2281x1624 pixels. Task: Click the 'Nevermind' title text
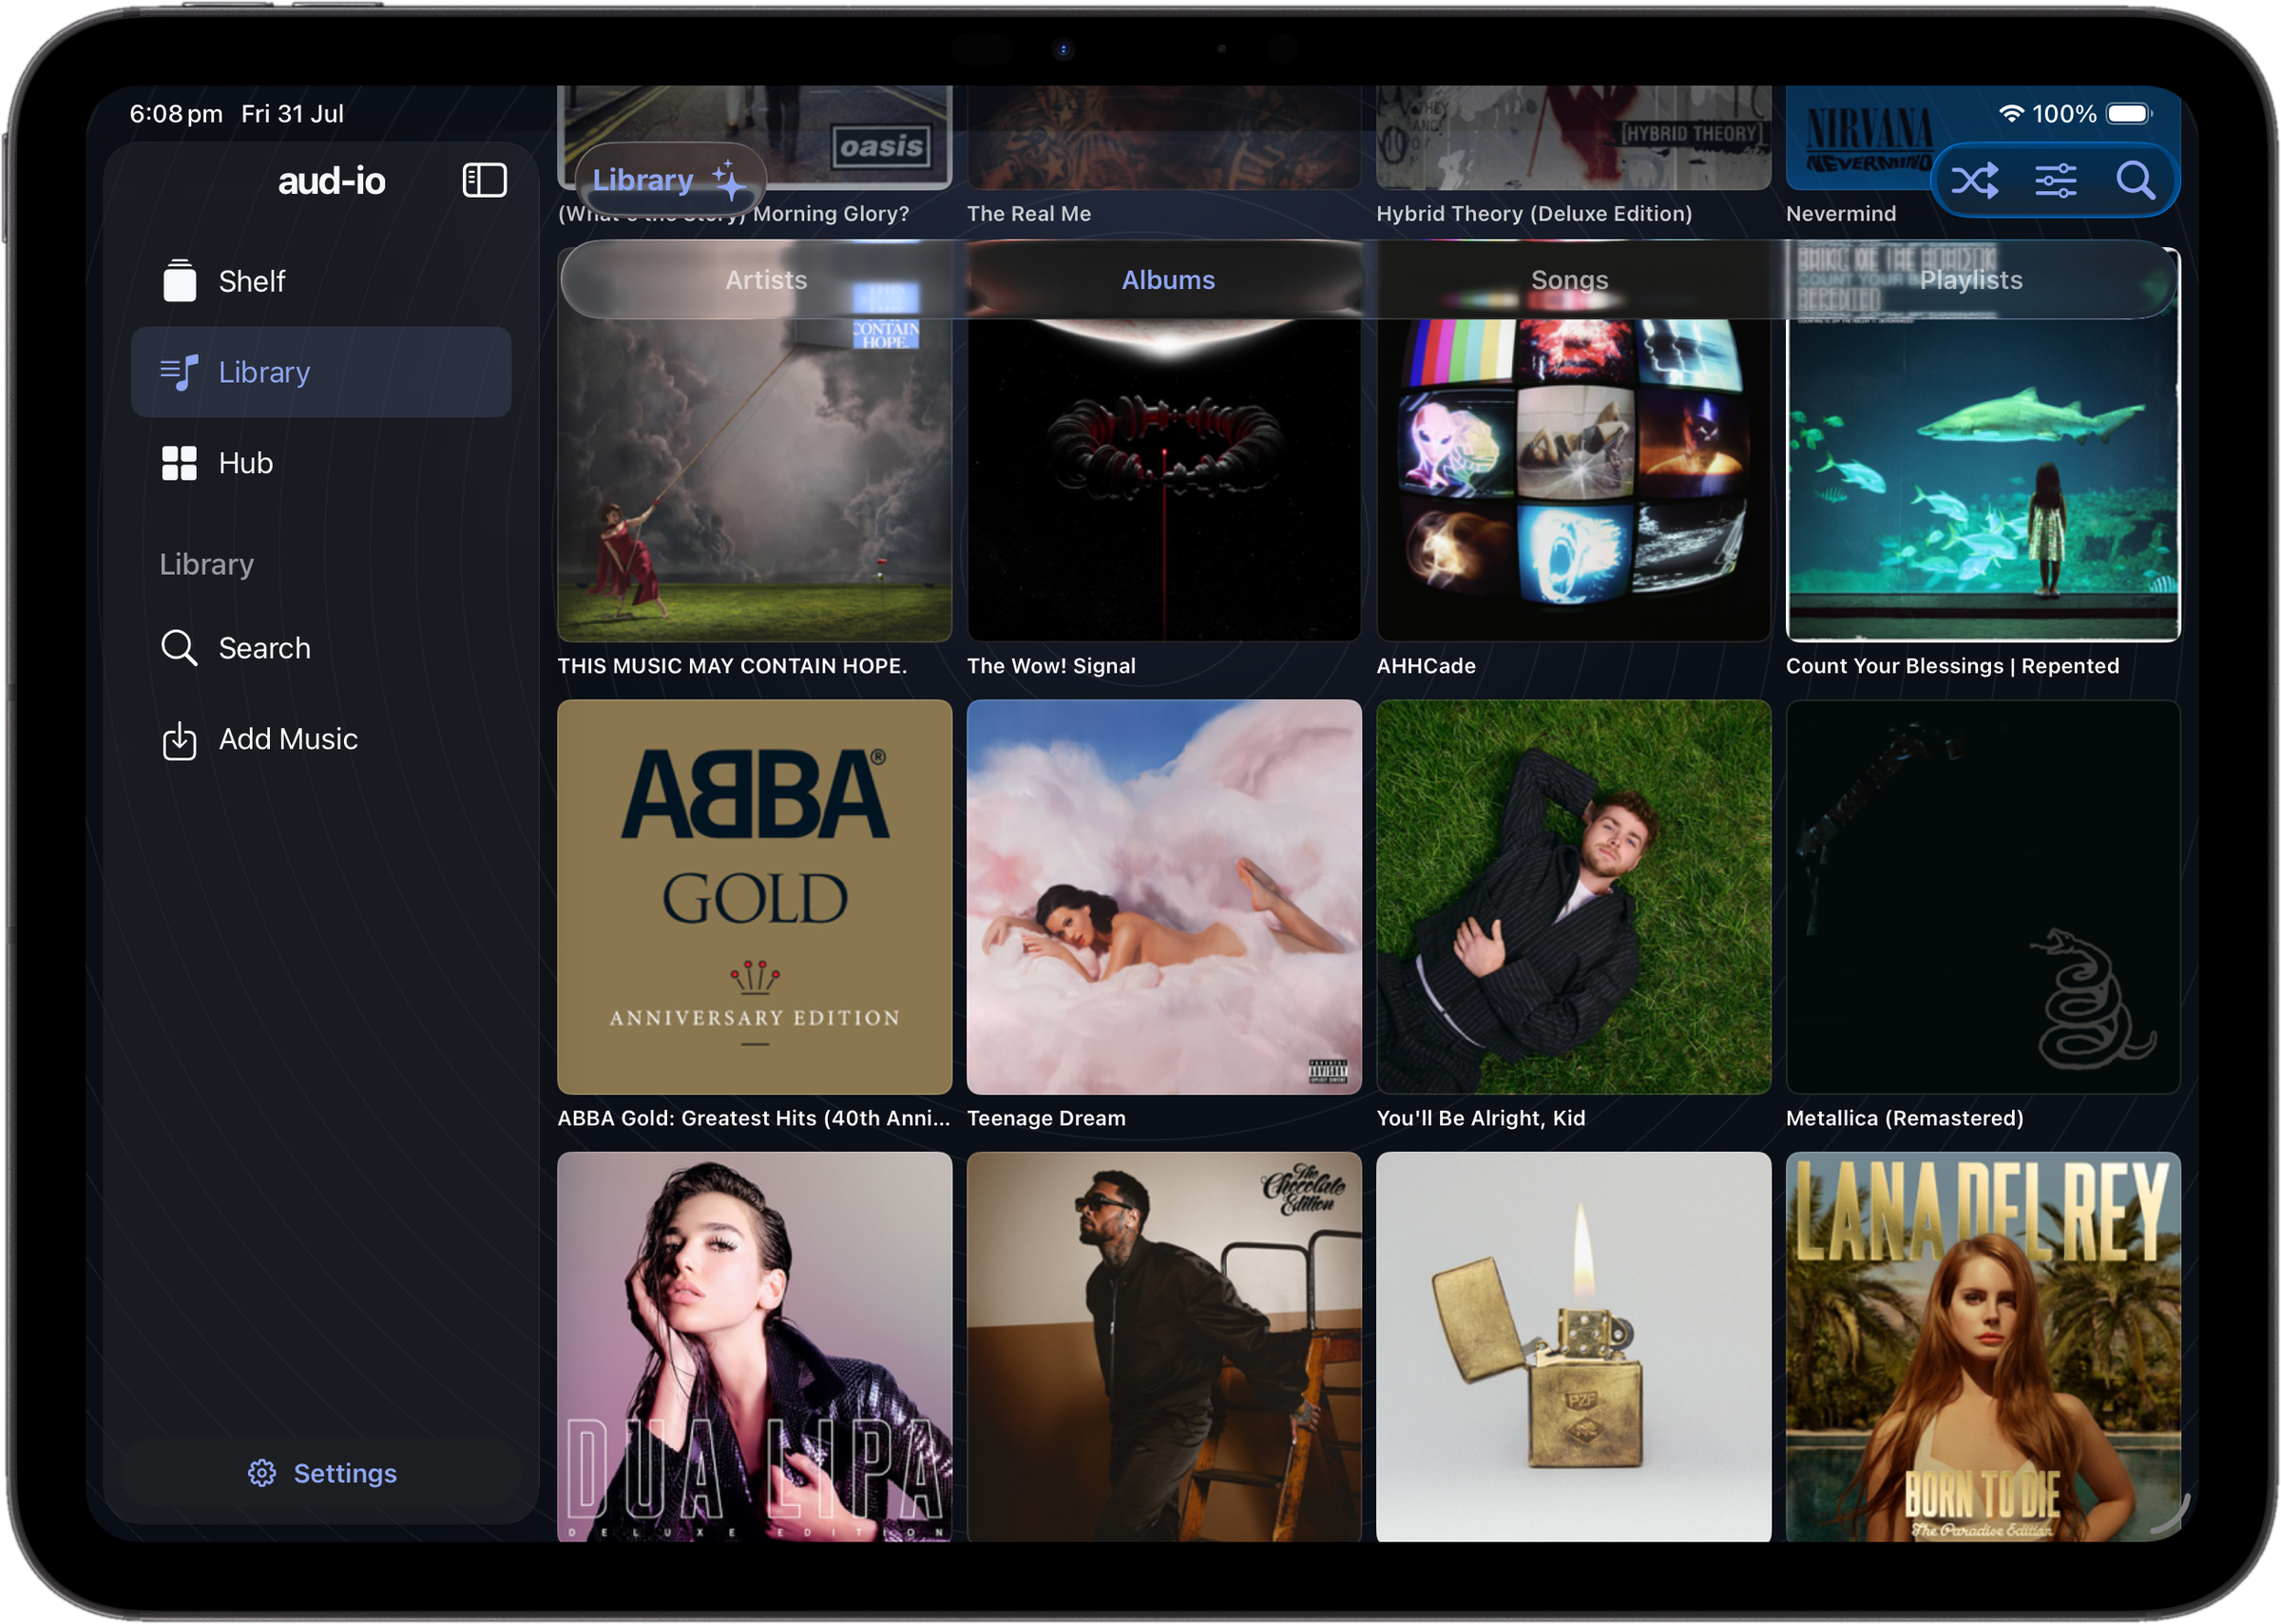pos(1841,213)
